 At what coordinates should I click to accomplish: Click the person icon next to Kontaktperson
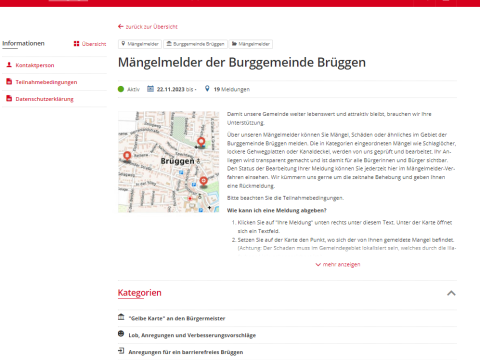coord(9,65)
